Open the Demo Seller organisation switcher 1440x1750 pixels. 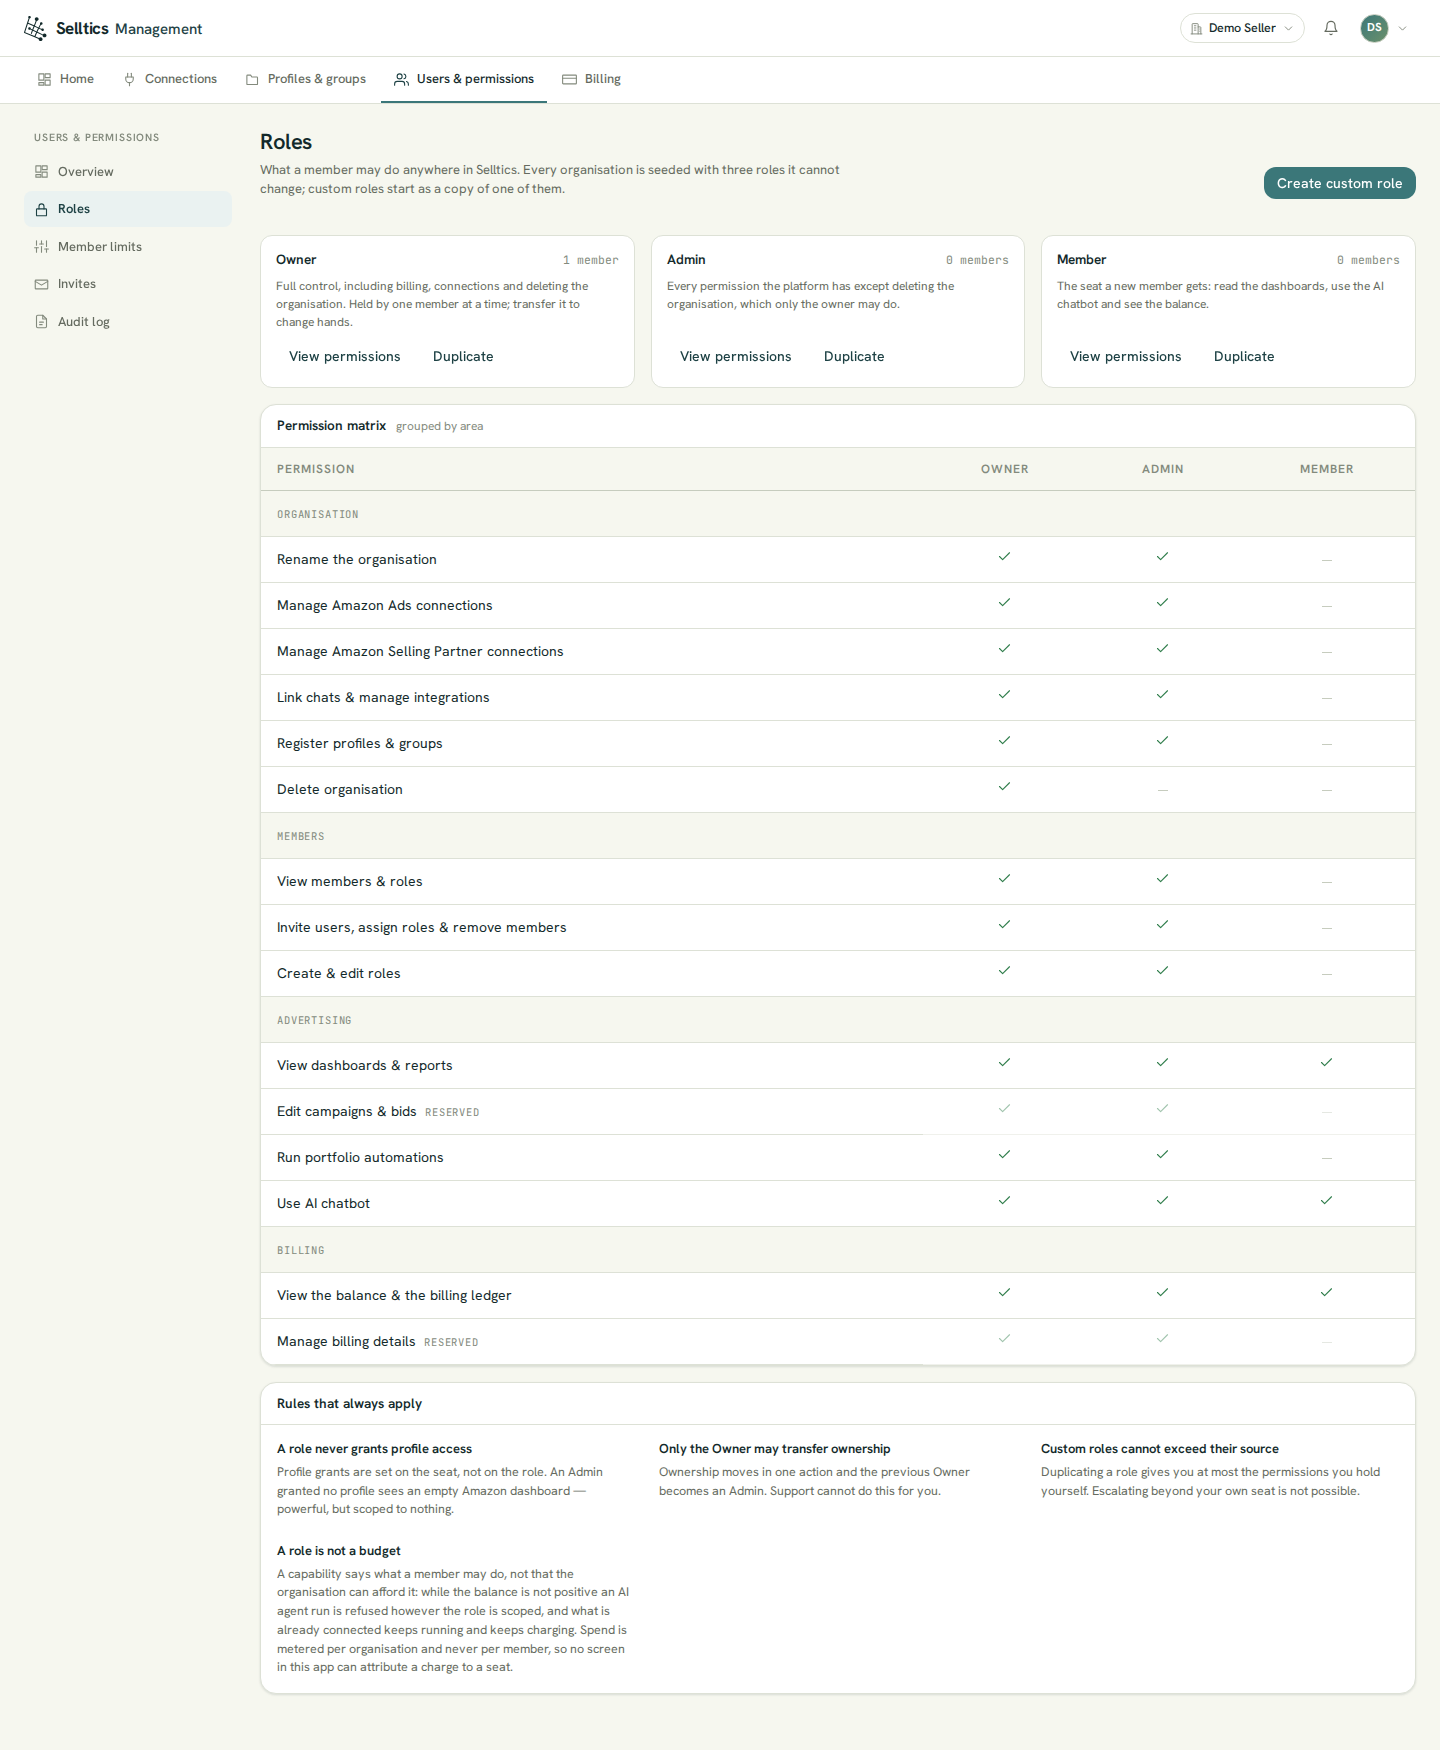[x=1242, y=28]
